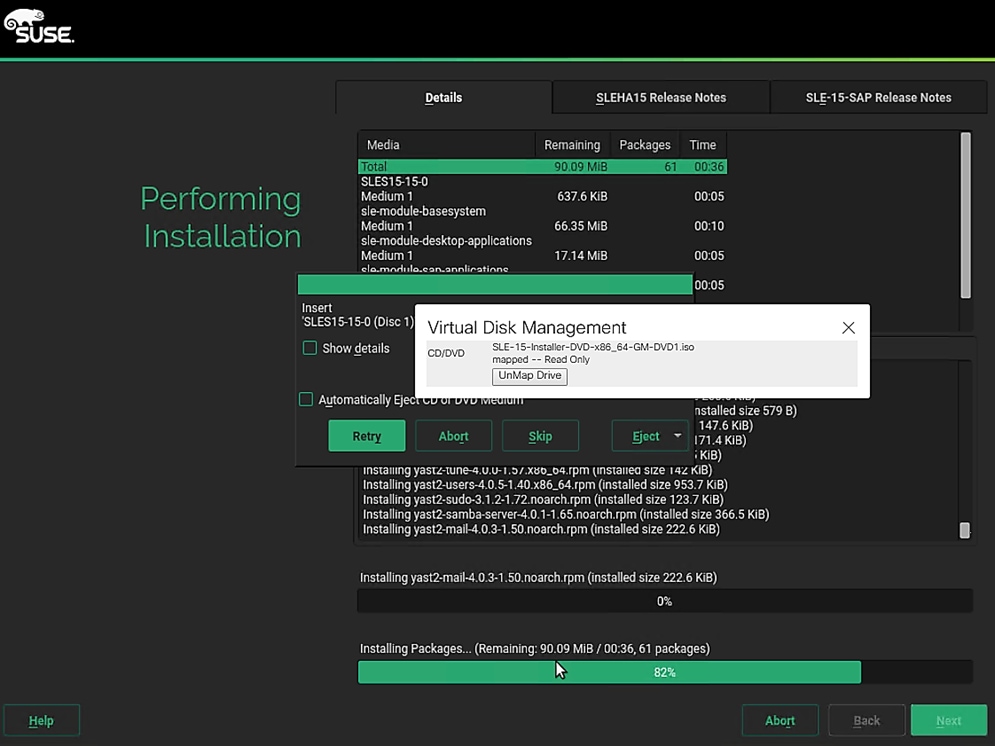Skip the requested medium
The width and height of the screenshot is (995, 746).
coord(540,436)
